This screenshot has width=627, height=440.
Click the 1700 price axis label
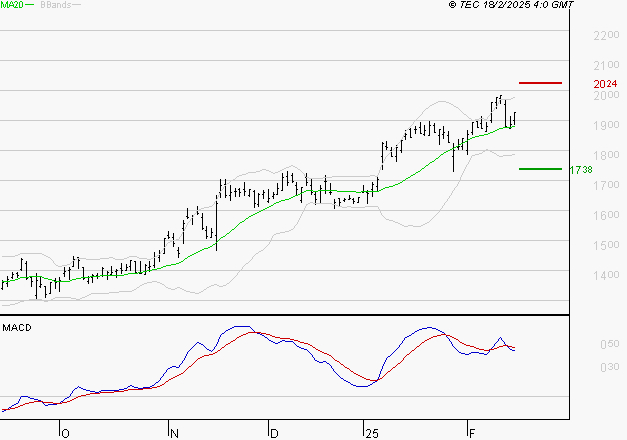click(x=606, y=185)
